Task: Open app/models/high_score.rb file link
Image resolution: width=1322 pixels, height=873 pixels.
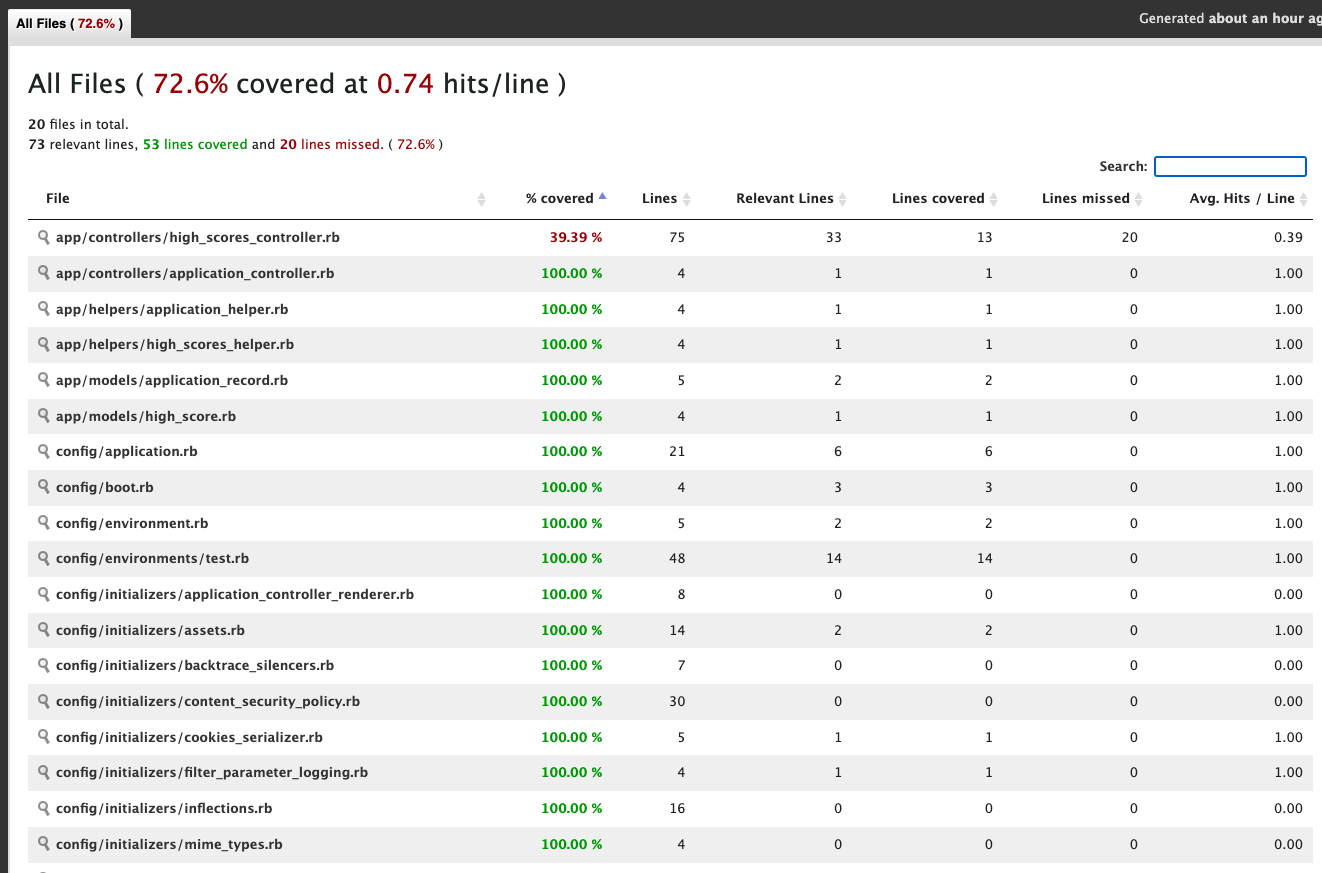Action: (x=146, y=416)
